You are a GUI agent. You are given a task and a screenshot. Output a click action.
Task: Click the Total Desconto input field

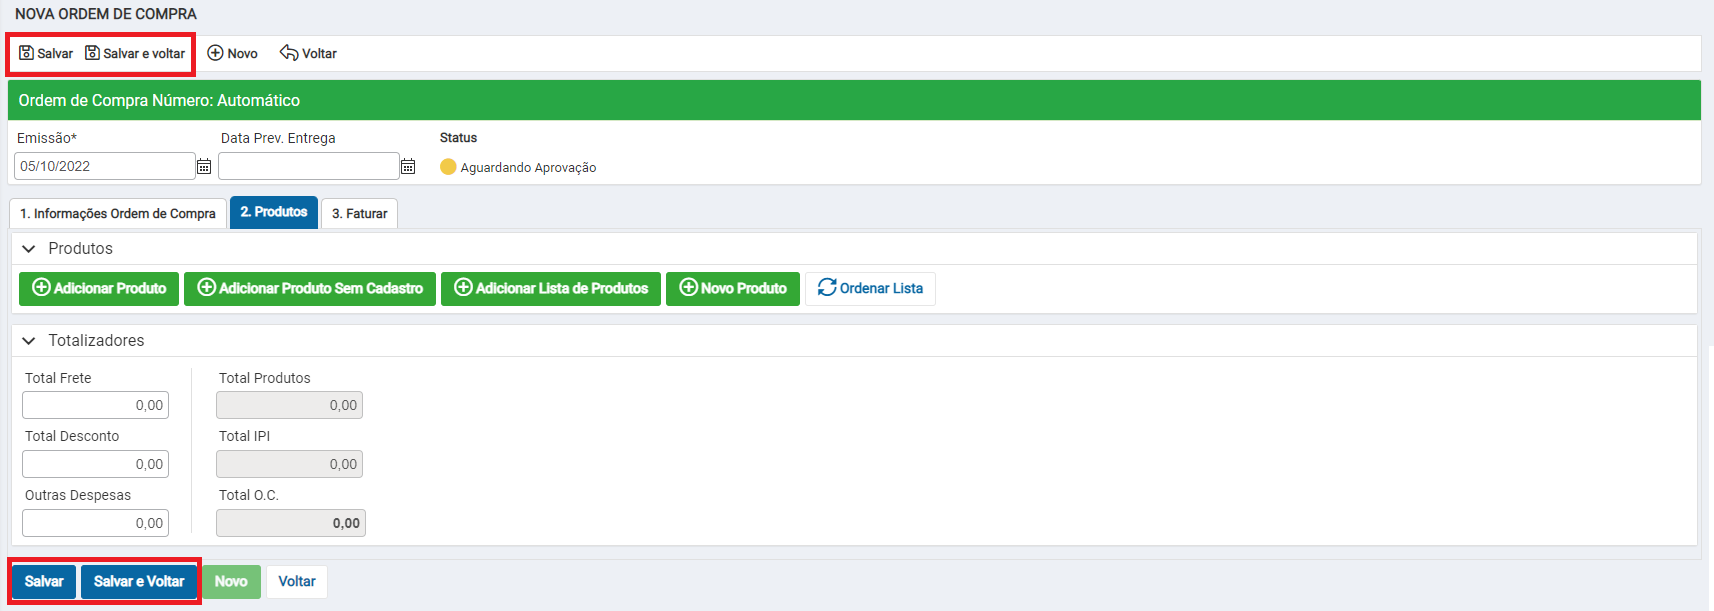click(95, 464)
